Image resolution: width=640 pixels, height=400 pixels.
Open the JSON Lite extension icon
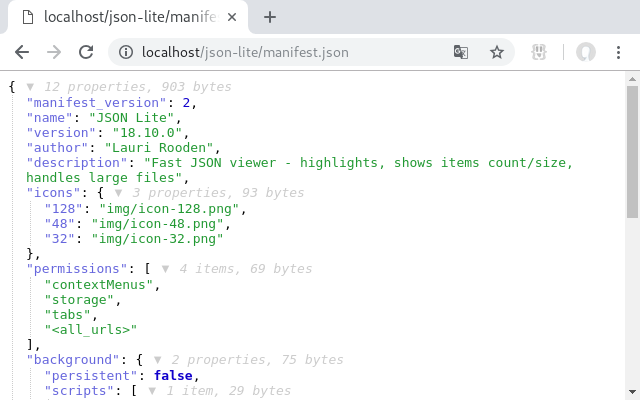pyautogui.click(x=539, y=52)
